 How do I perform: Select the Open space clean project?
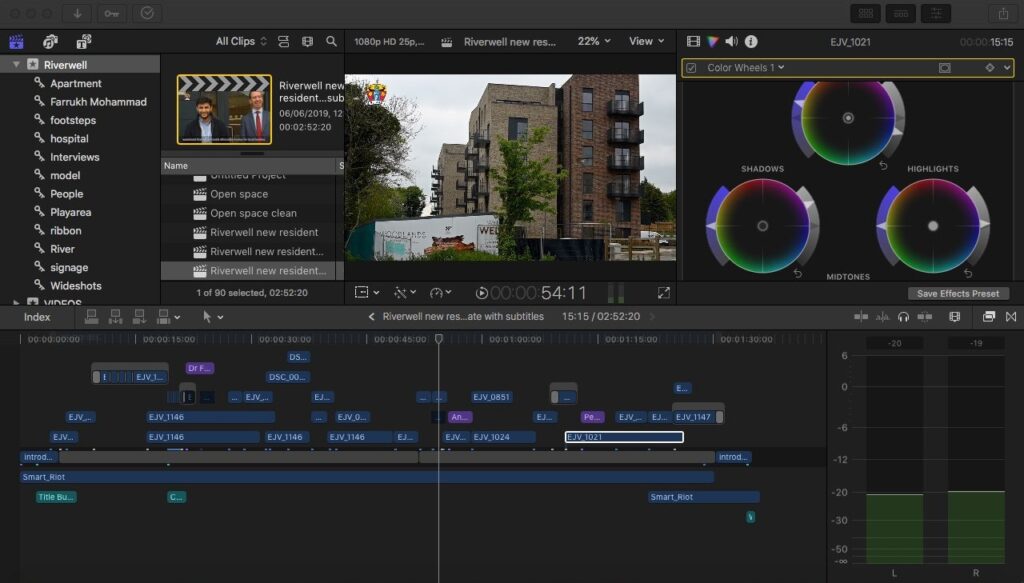click(253, 213)
